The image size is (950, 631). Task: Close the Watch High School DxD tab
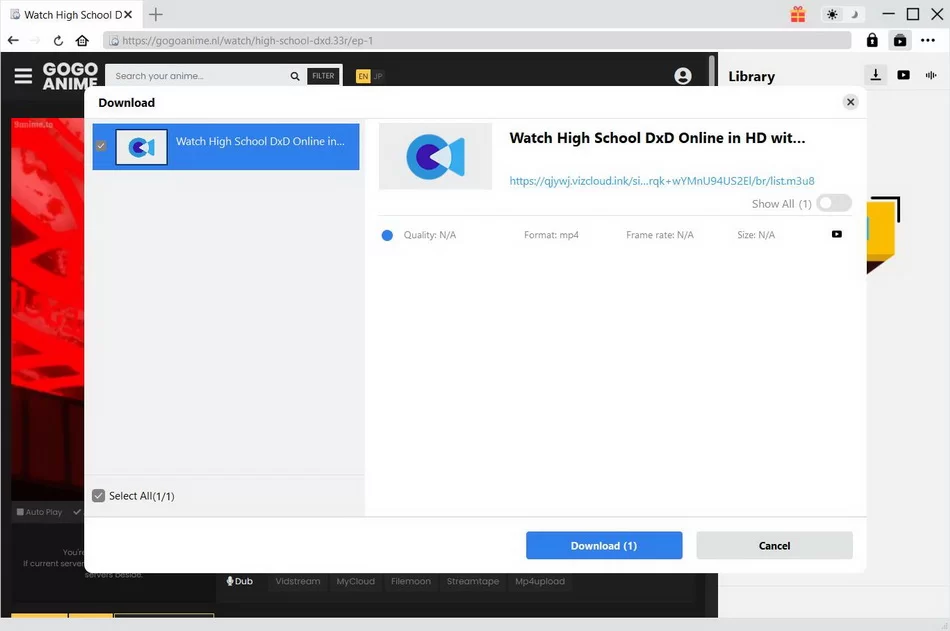pos(128,15)
